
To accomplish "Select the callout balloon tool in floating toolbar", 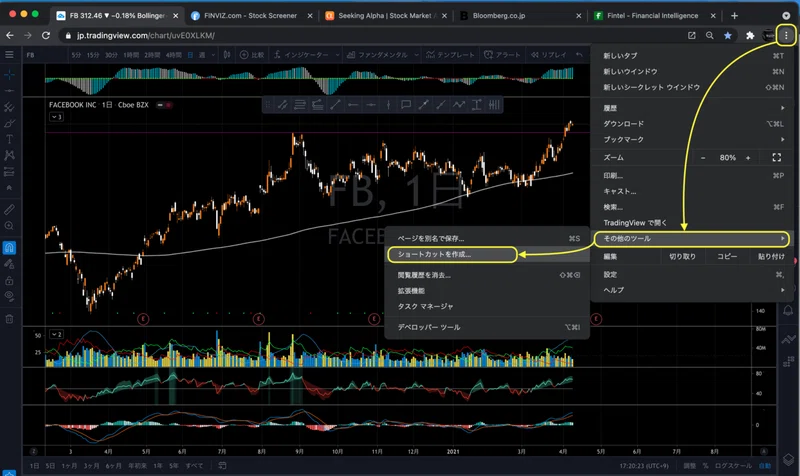I will pyautogui.click(x=406, y=105).
